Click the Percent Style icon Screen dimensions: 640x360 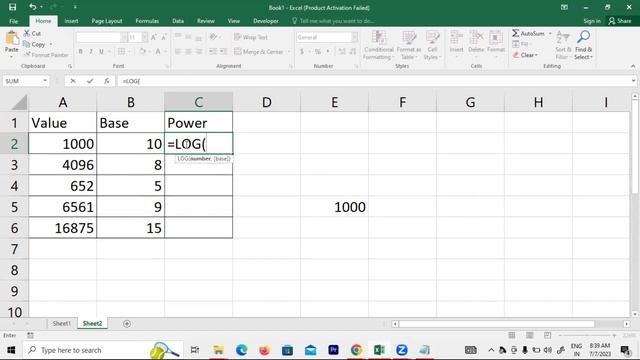[317, 51]
